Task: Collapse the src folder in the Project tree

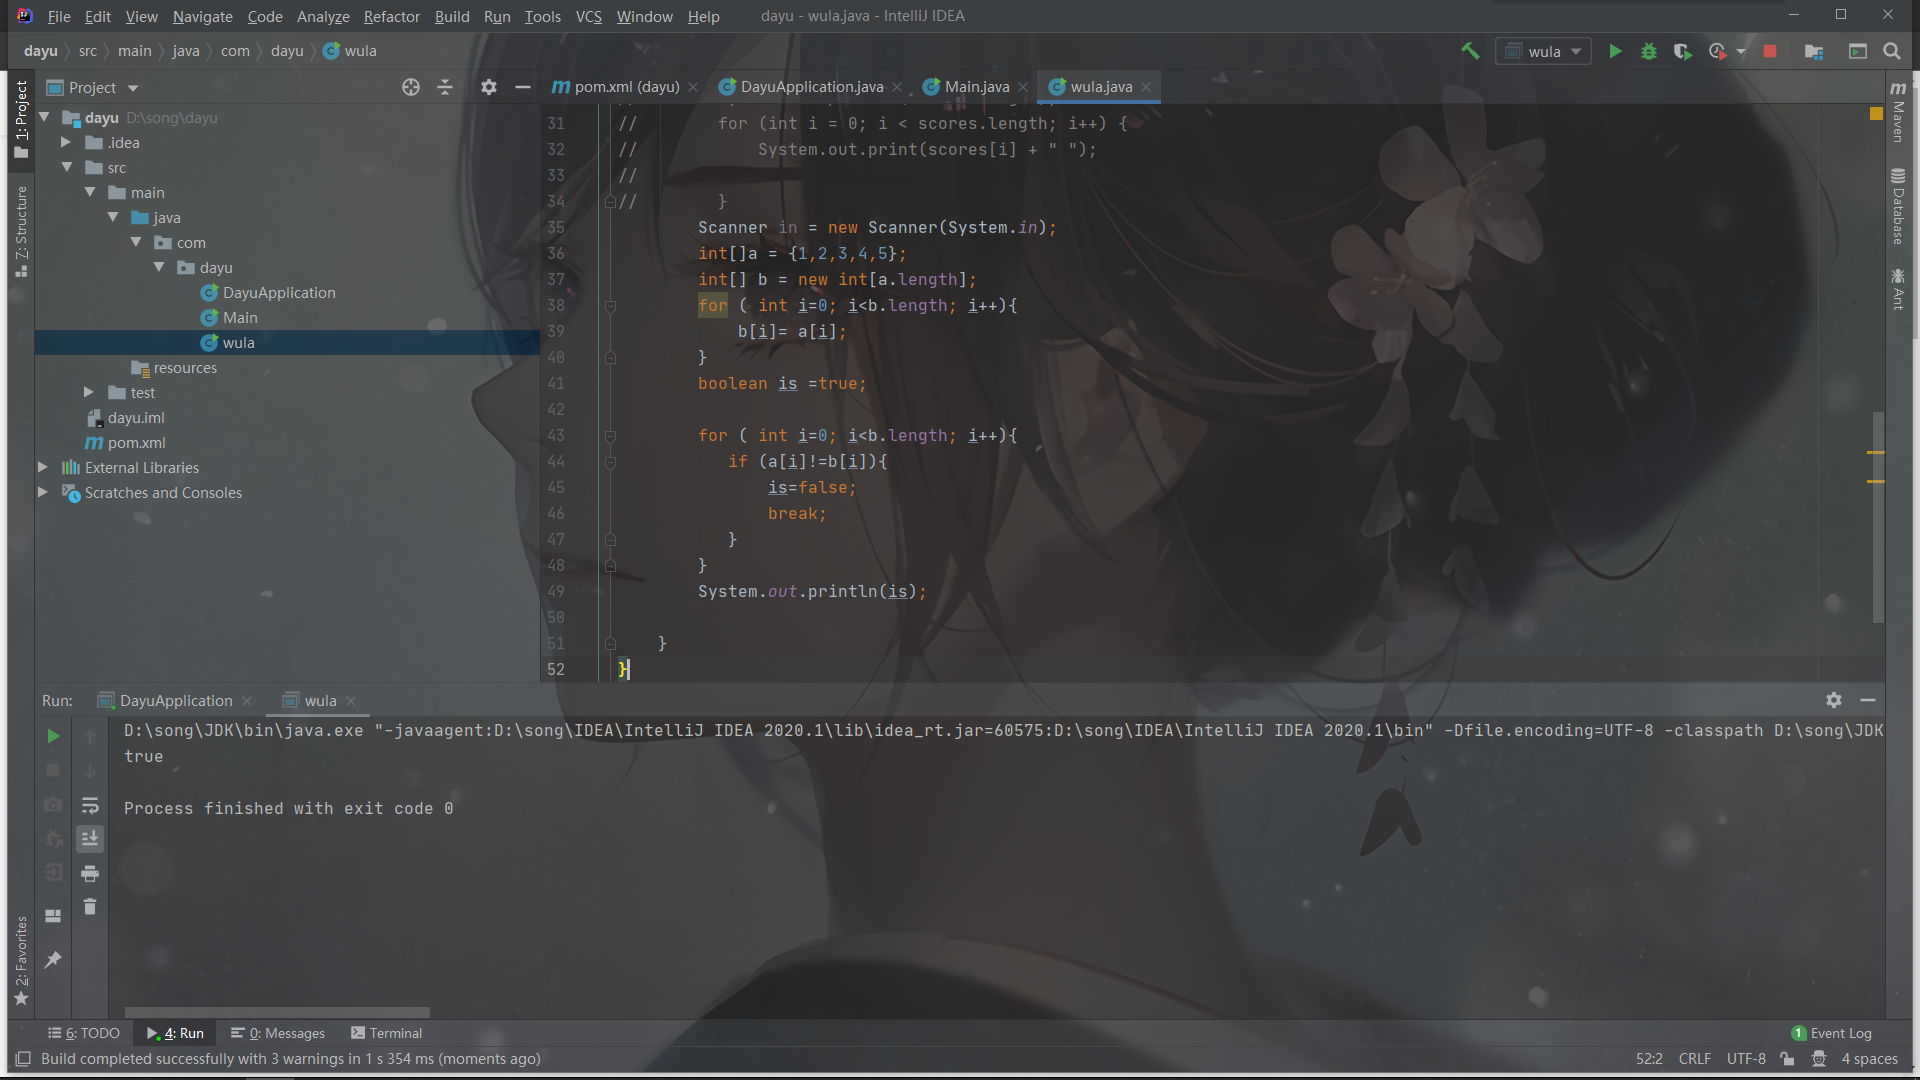Action: 67,167
